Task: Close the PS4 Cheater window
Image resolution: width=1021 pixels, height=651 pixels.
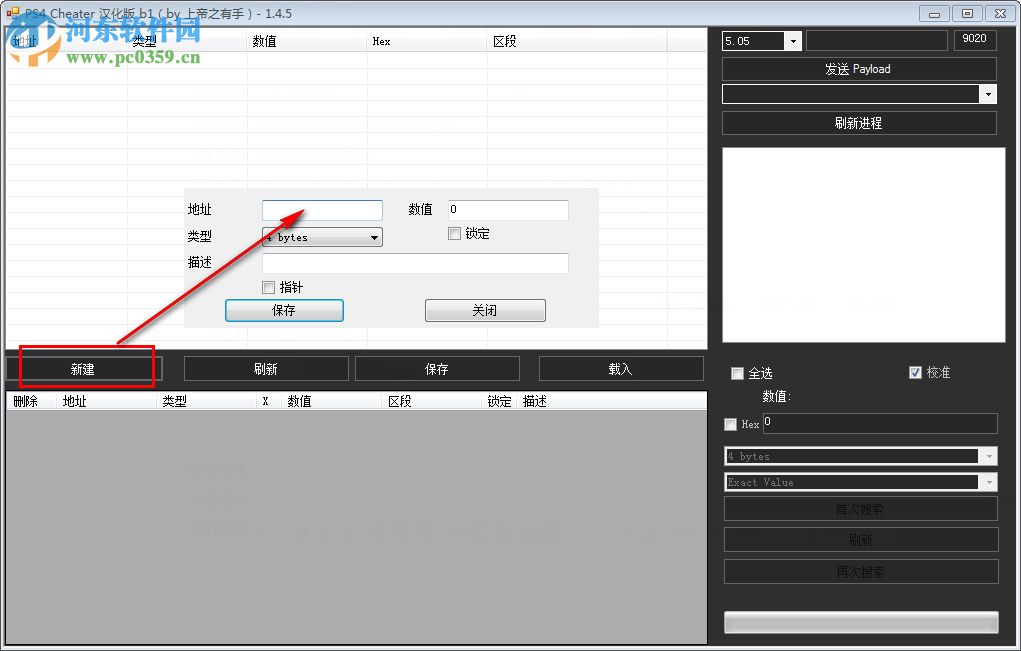Action: pos(1001,14)
